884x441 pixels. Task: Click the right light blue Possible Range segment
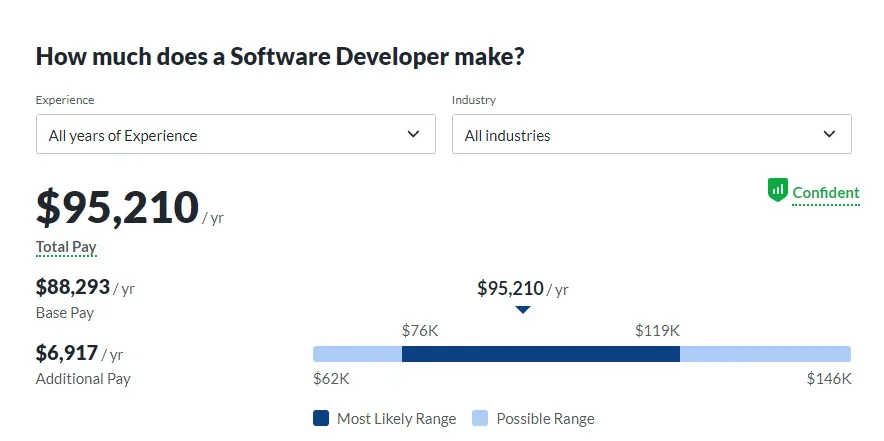click(765, 354)
